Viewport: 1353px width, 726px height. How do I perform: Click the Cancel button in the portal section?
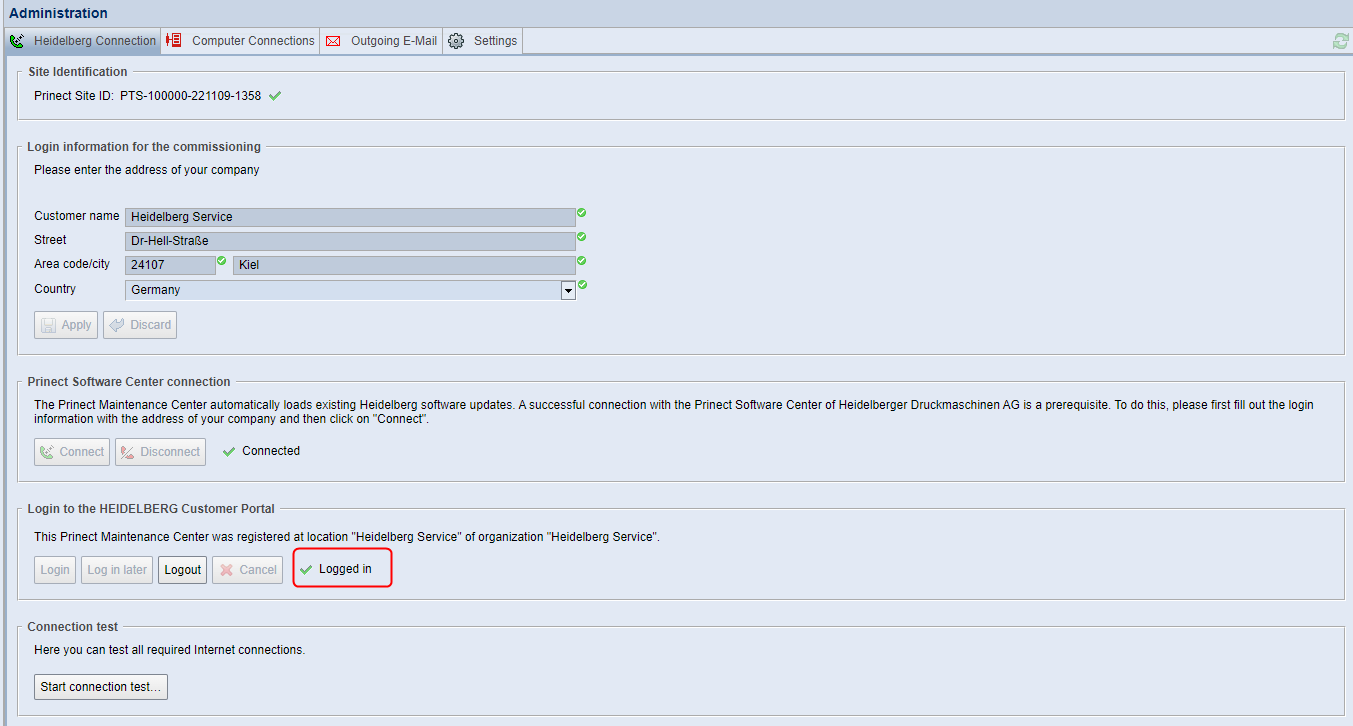247,568
